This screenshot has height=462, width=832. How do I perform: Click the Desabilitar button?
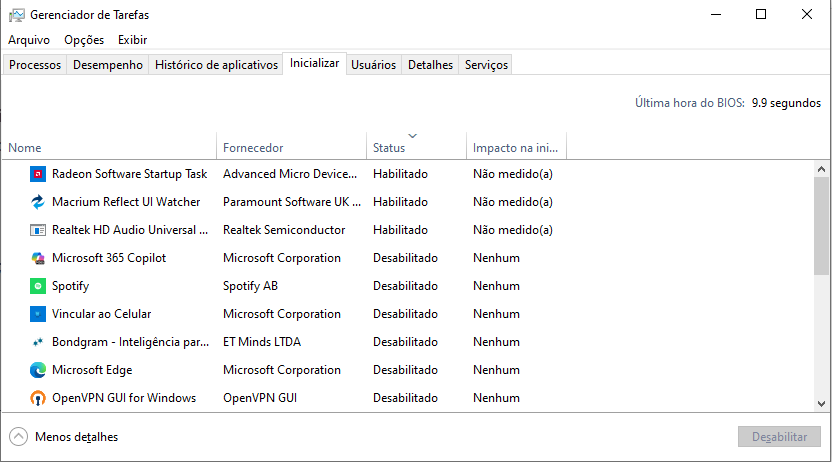(x=779, y=437)
